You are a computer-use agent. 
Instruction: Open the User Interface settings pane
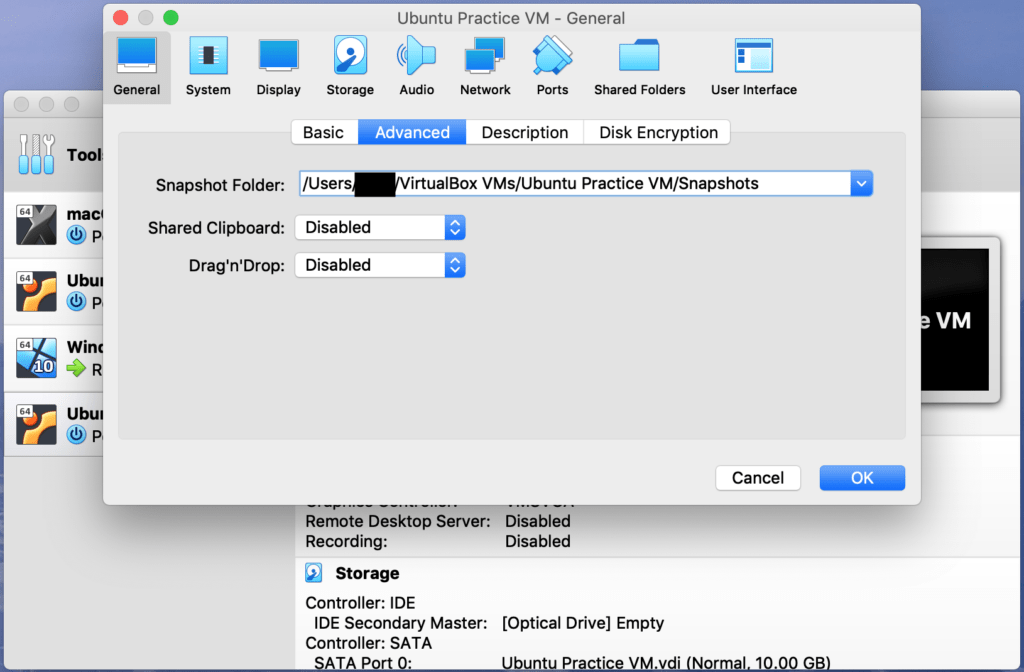754,68
